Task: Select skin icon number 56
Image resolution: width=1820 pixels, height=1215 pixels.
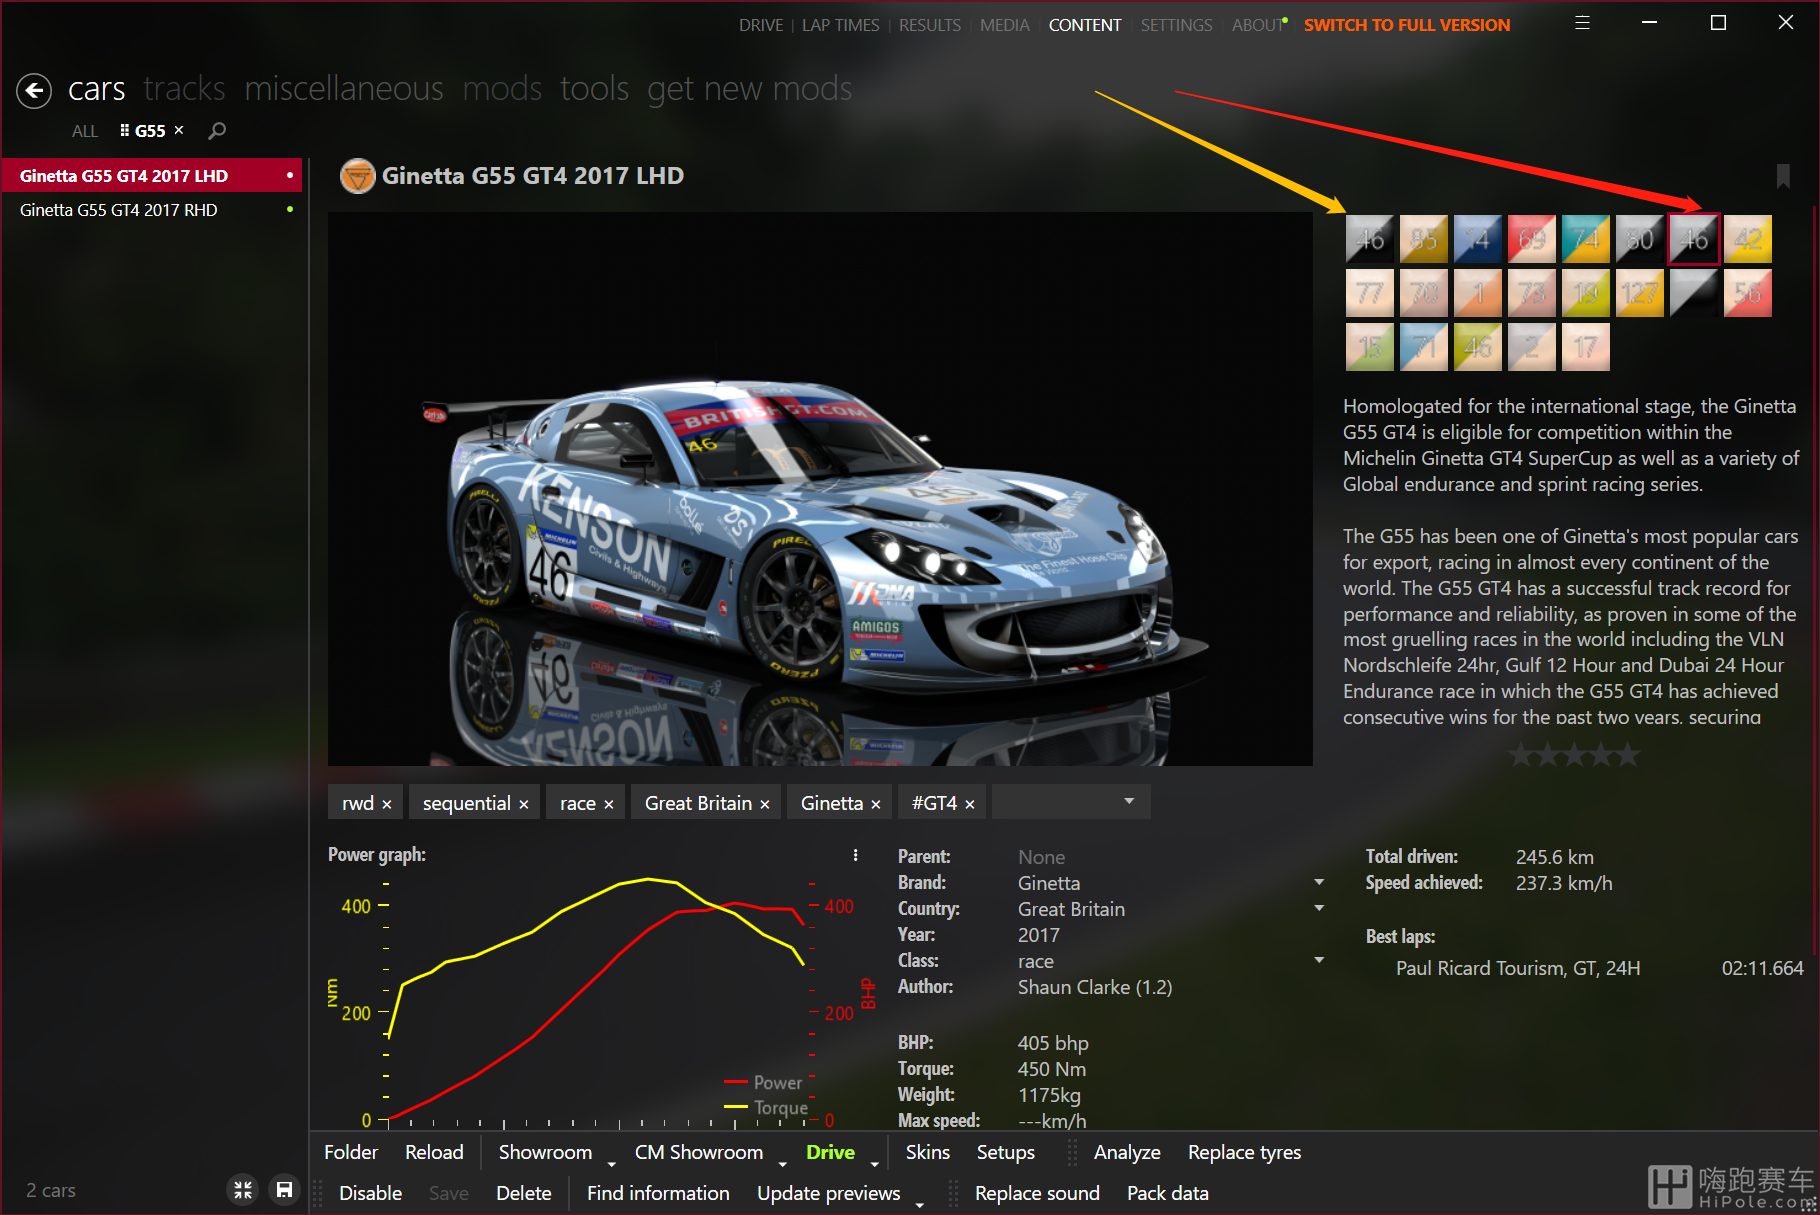Action: 1748,293
